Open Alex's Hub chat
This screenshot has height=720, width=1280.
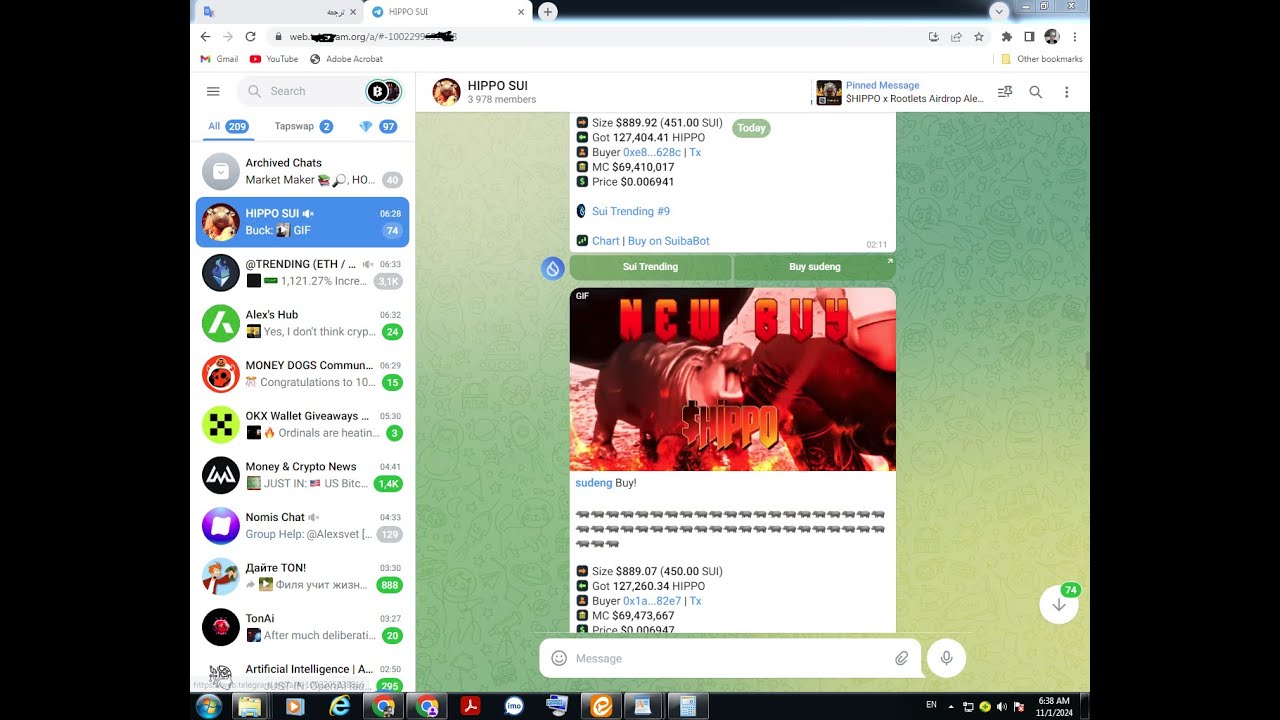coord(302,323)
